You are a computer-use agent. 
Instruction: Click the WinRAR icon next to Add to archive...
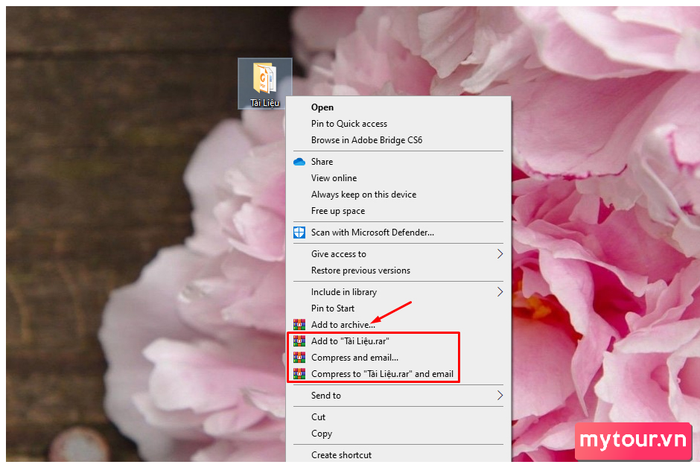299,325
